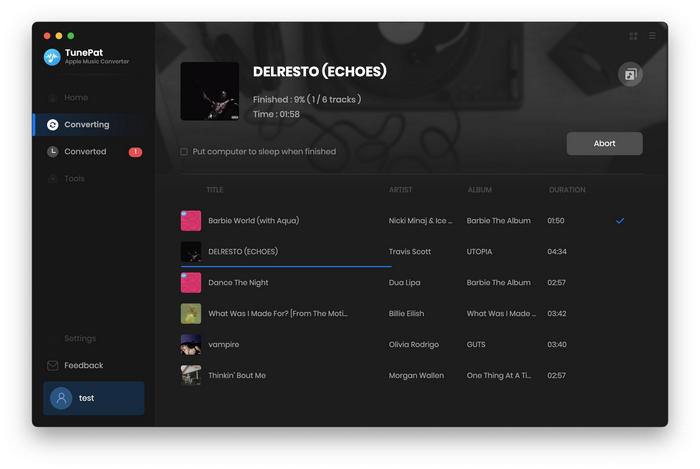The width and height of the screenshot is (700, 469).
Task: Click artist Nicki Minaj & Ice
Action: [421, 221]
